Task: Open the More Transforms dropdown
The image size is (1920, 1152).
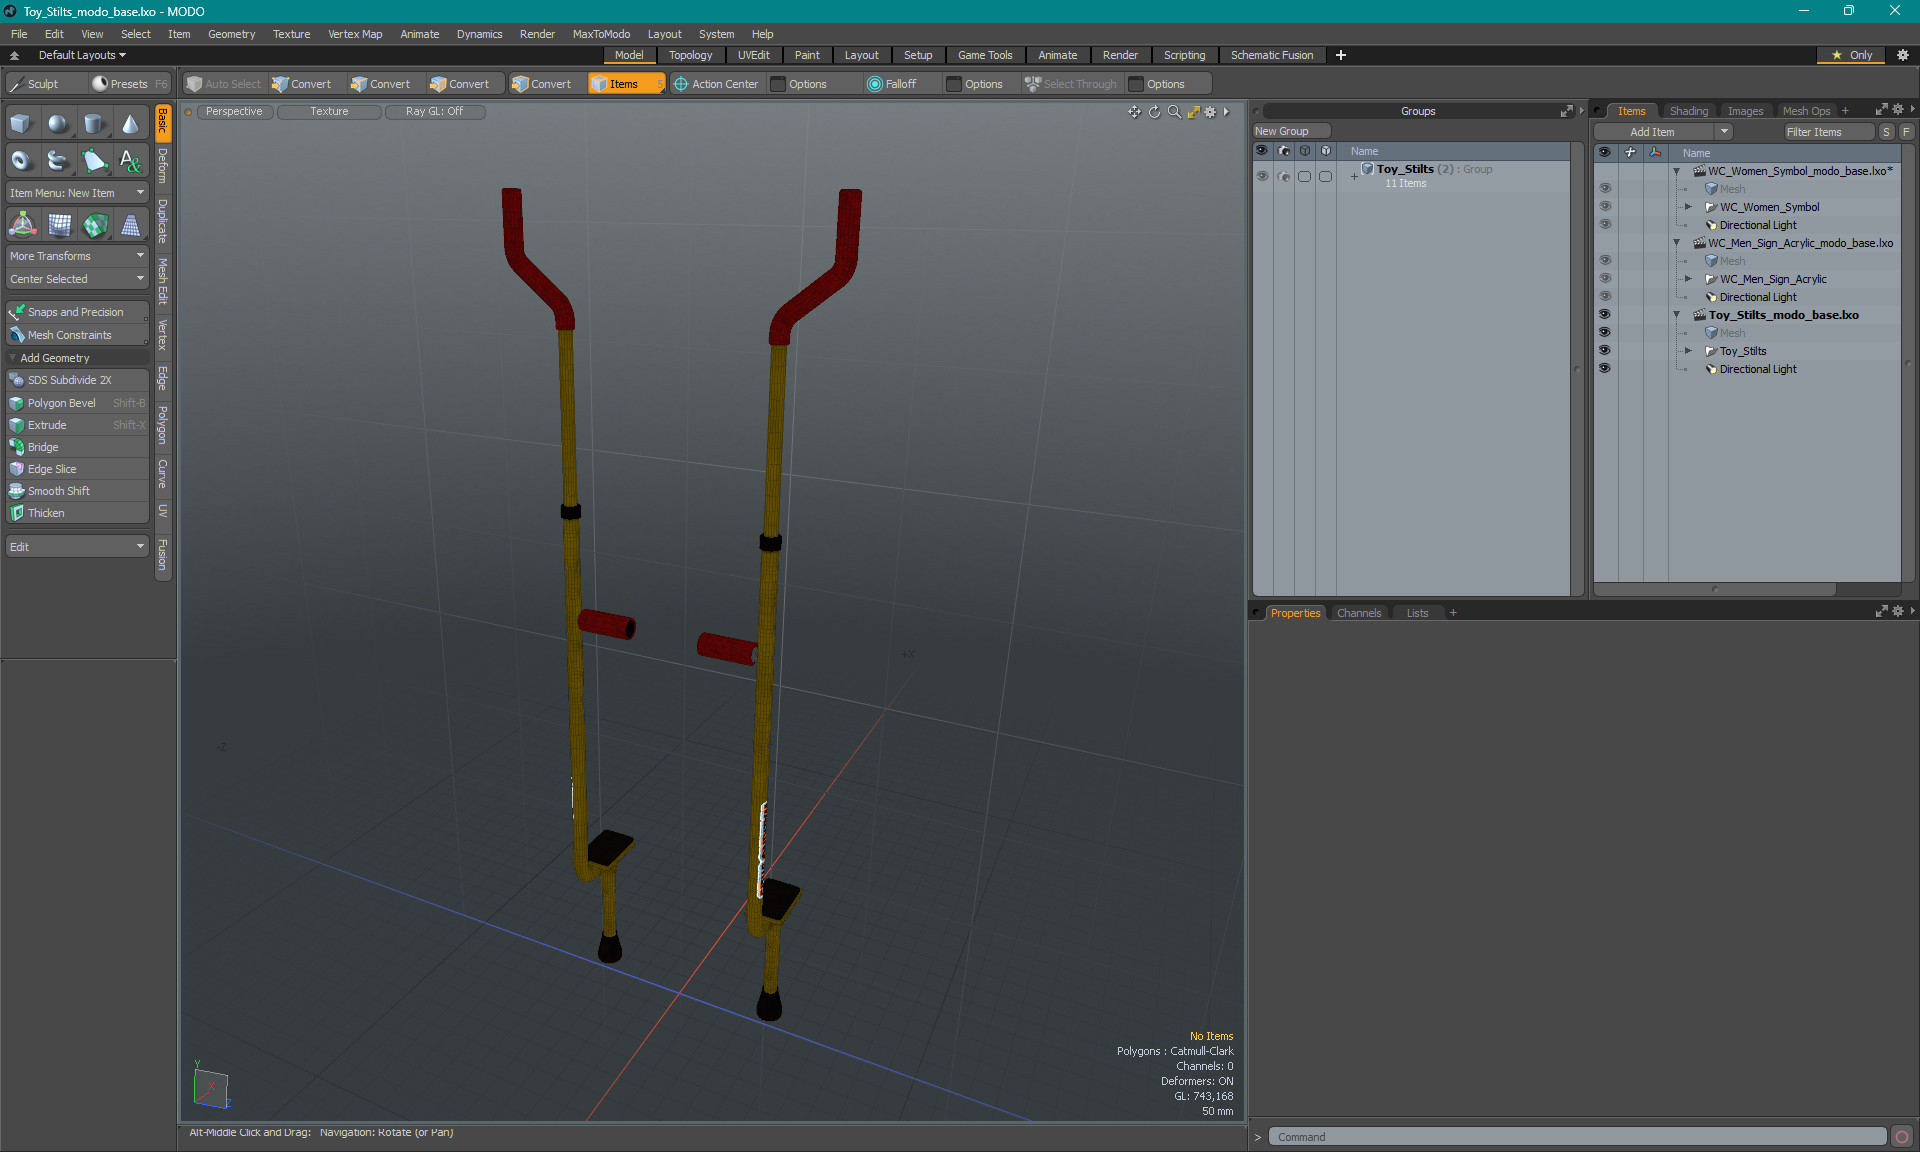Action: coord(77,256)
